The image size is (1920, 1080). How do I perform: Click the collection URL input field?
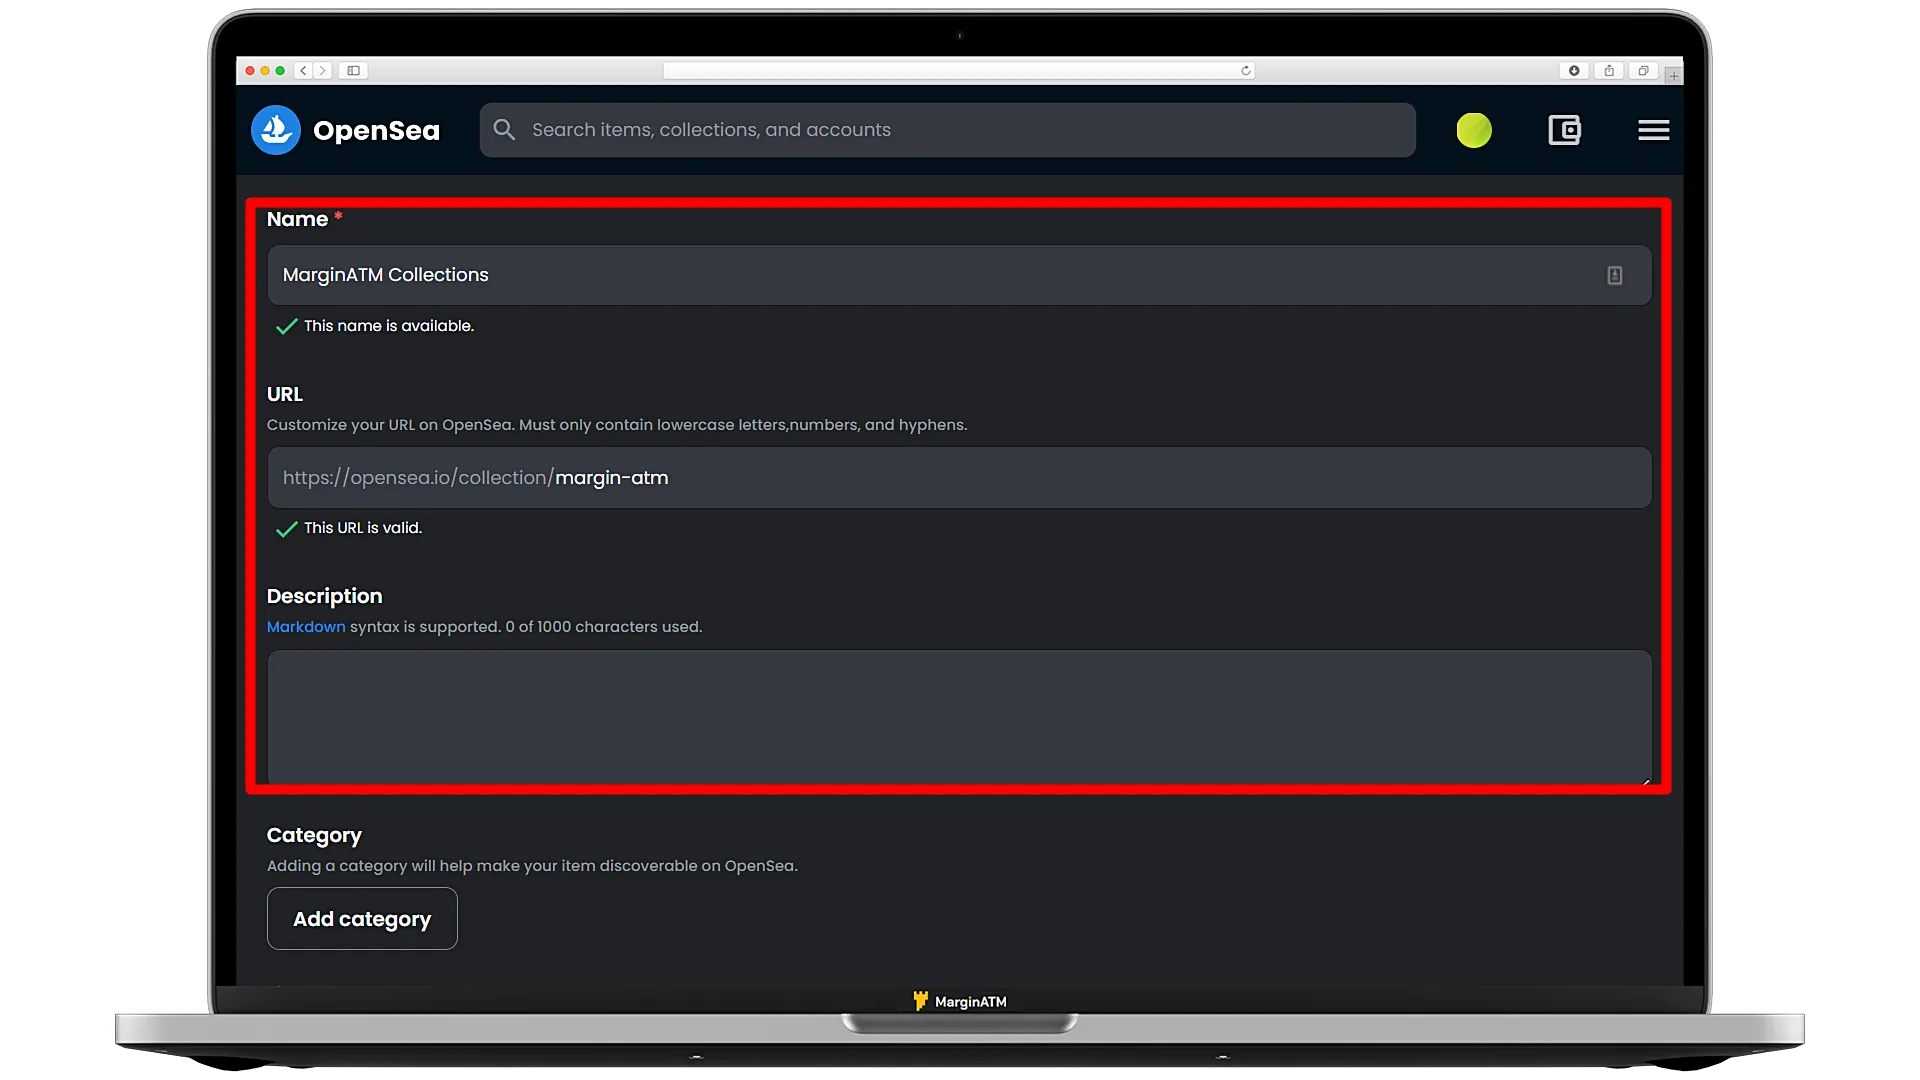959,478
